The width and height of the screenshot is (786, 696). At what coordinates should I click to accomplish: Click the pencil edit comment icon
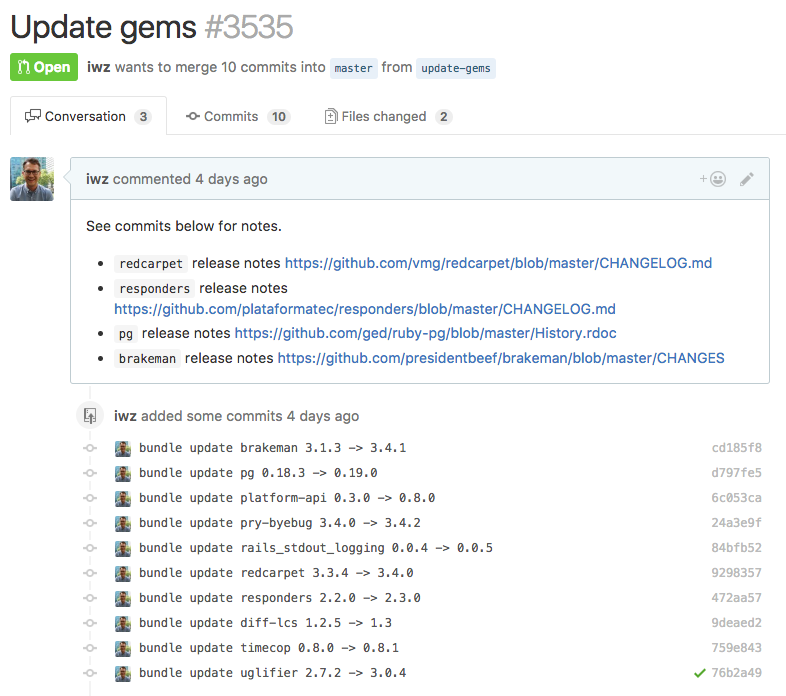point(746,179)
